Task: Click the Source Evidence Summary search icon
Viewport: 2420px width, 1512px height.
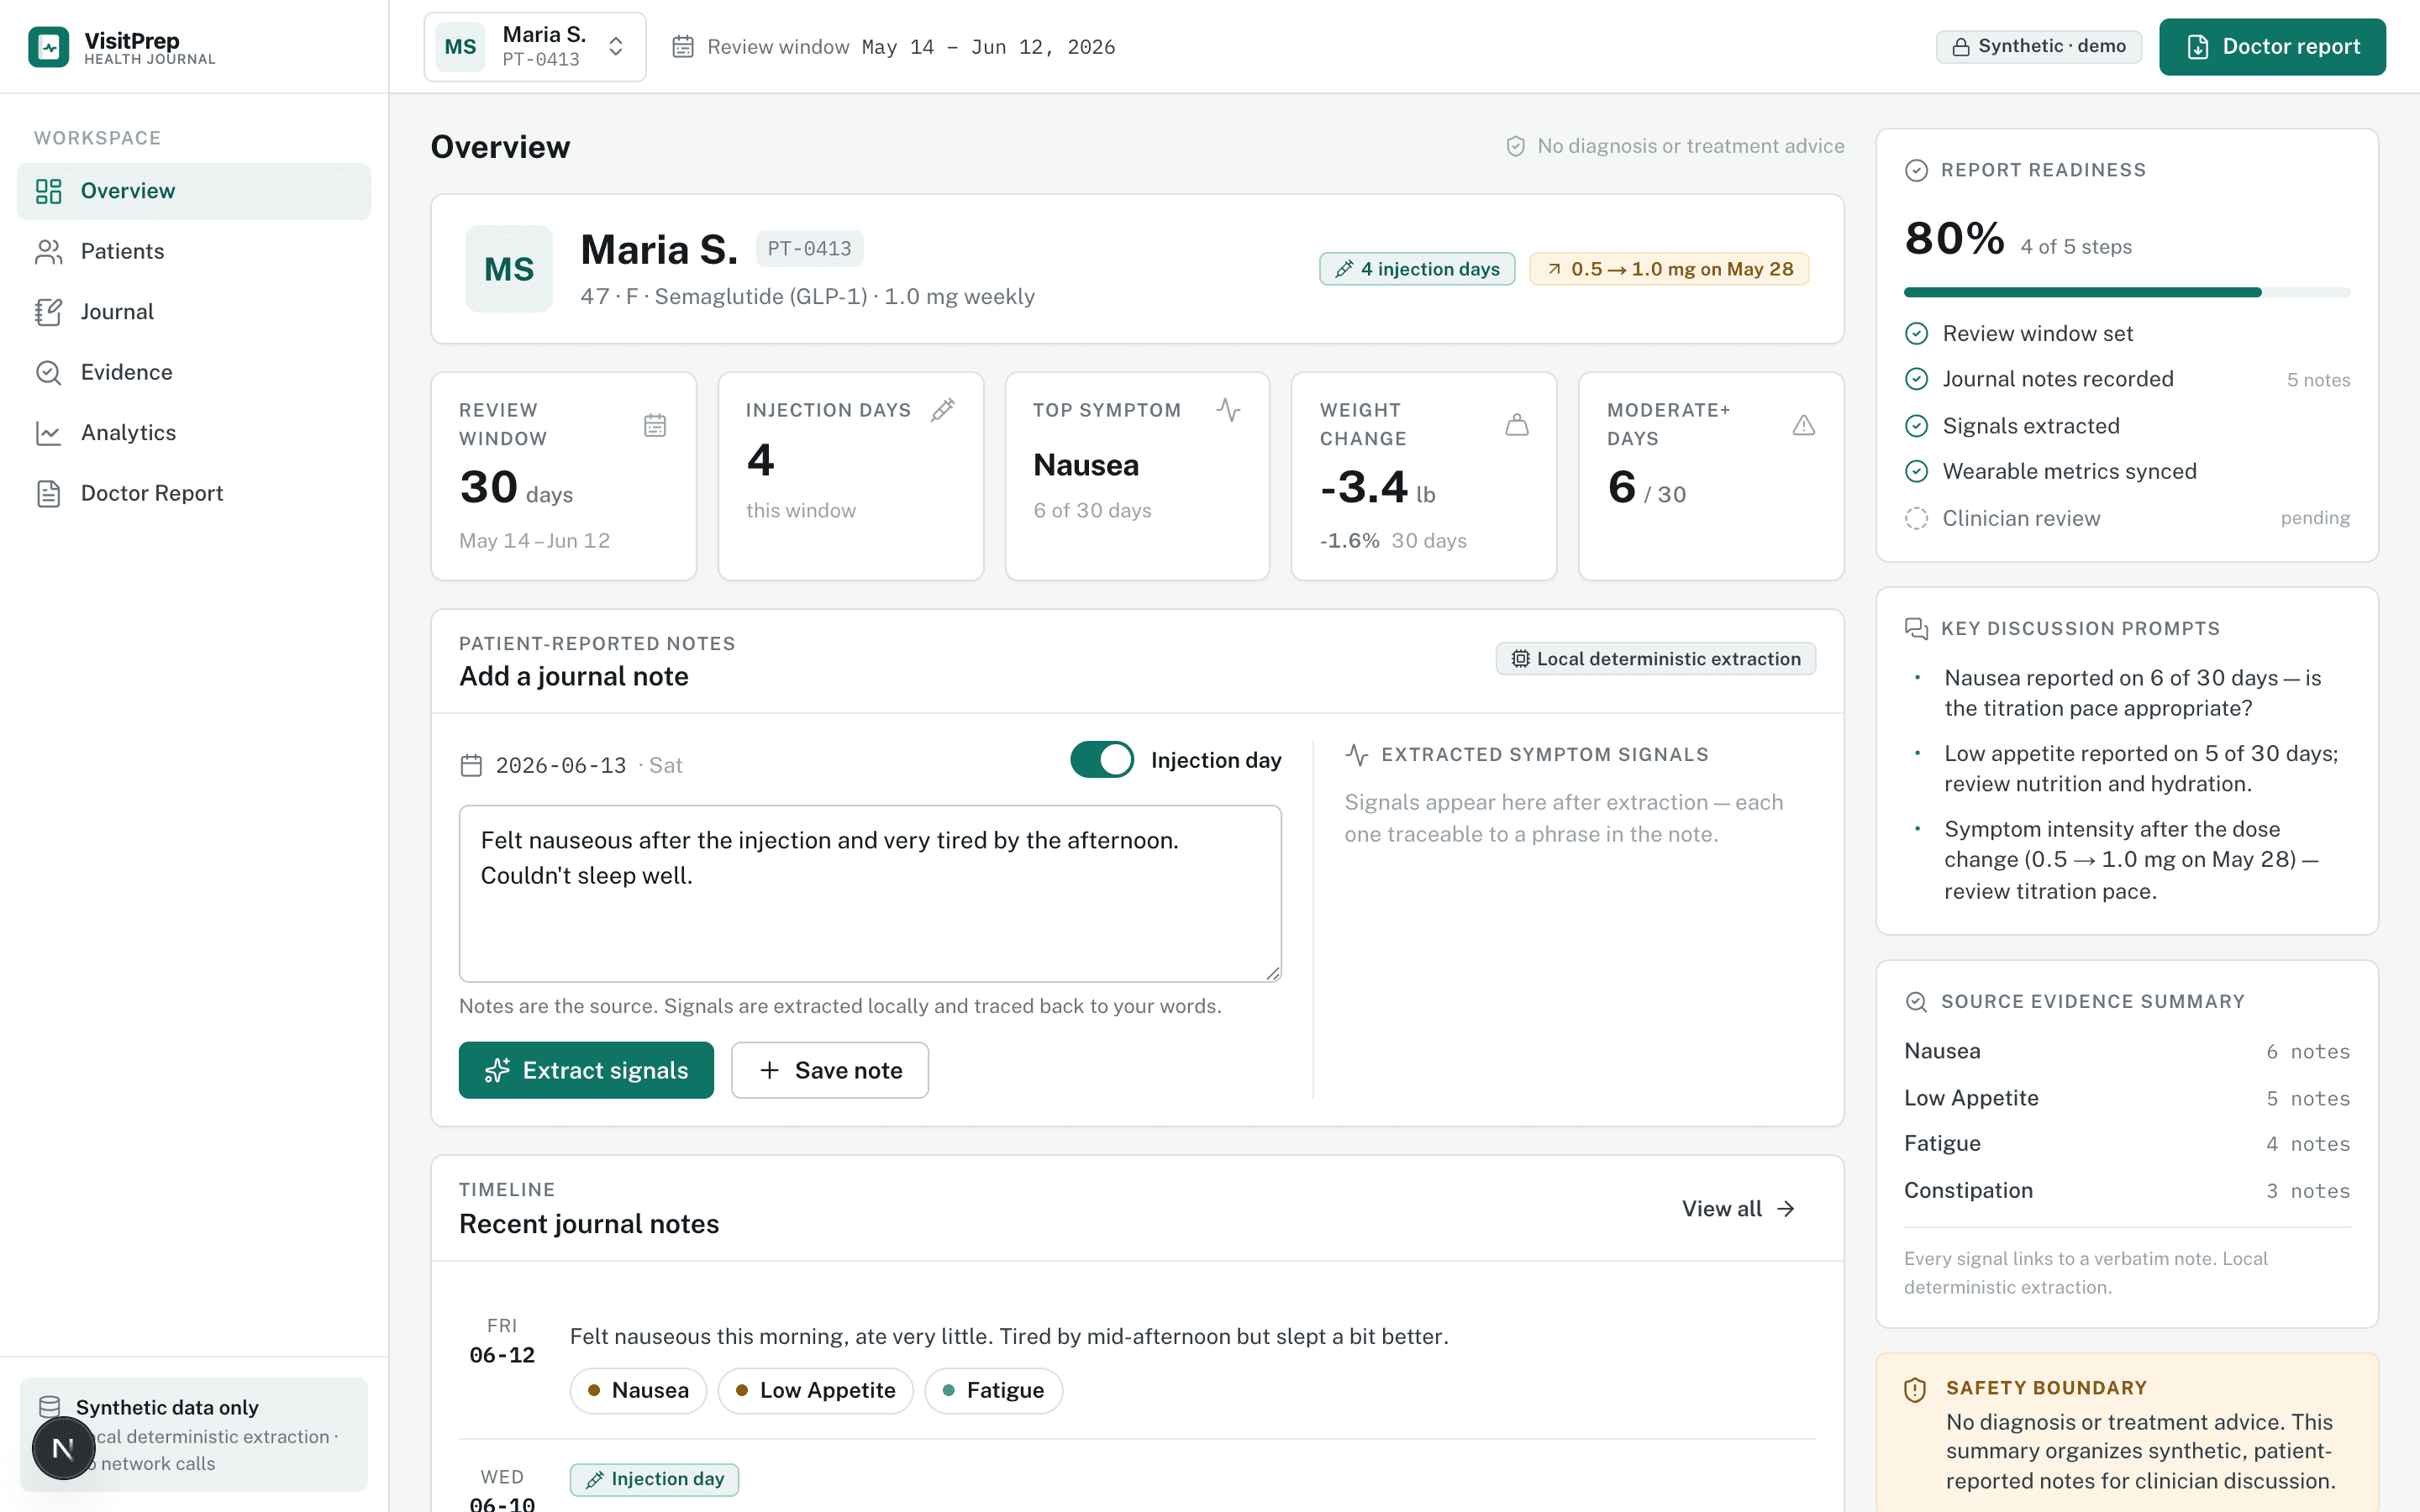Action: tap(1916, 1001)
